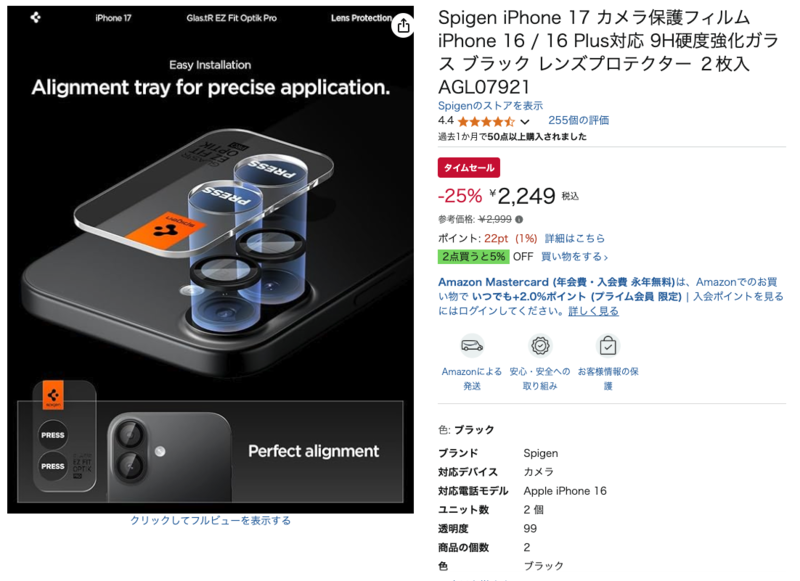Click the 詳細はこちら points link
Image resolution: width=800 pixels, height=581 pixels.
coord(574,238)
